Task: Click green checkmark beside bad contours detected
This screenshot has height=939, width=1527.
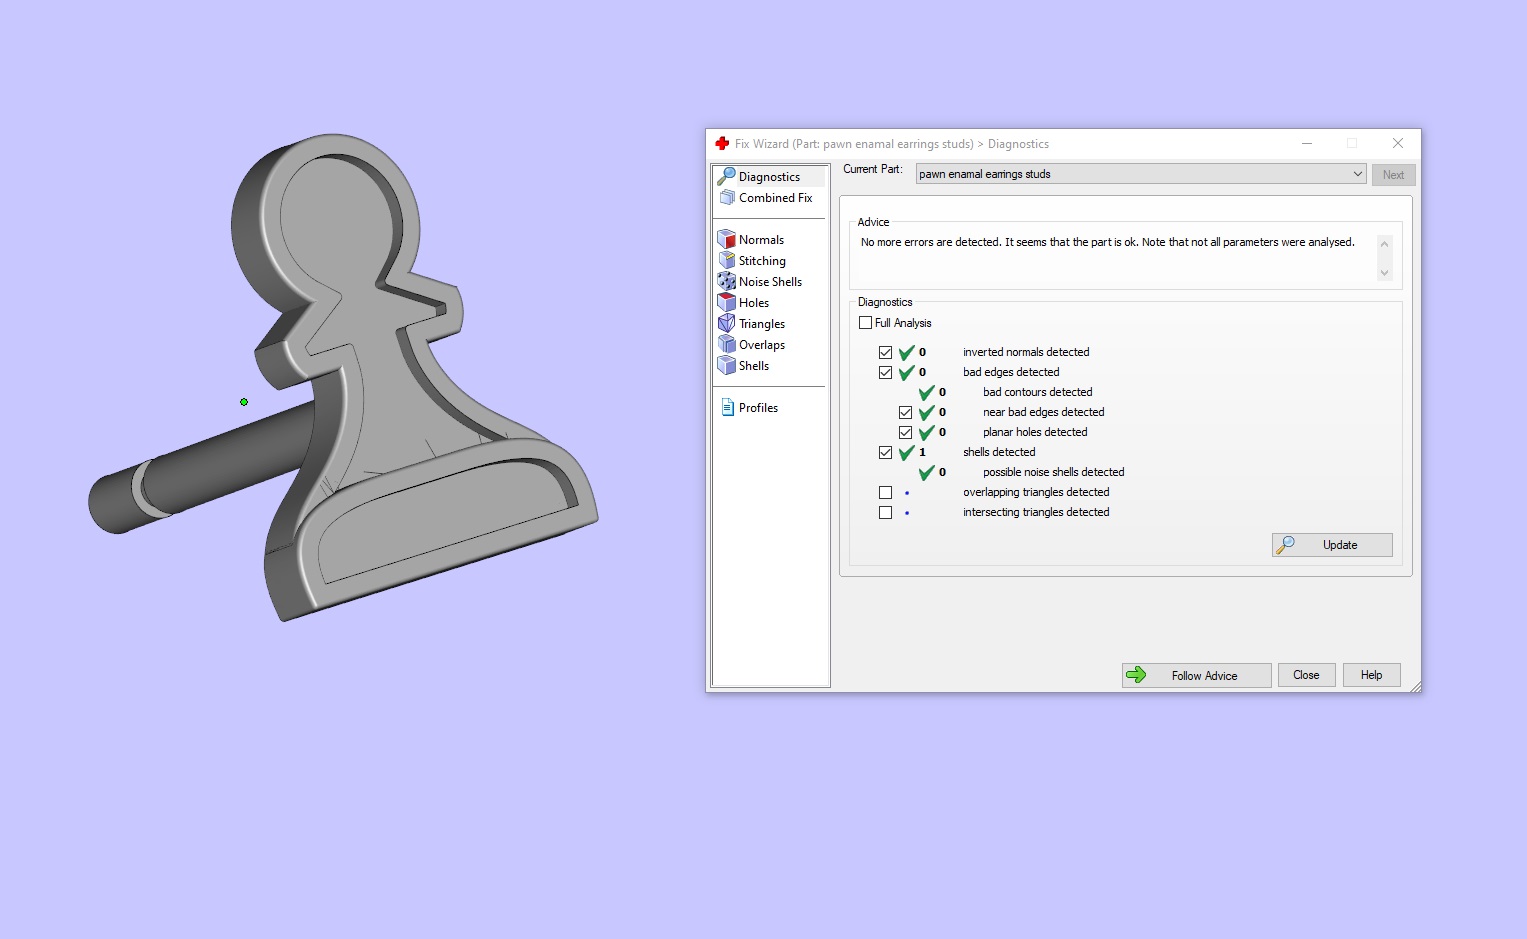Action: point(927,392)
